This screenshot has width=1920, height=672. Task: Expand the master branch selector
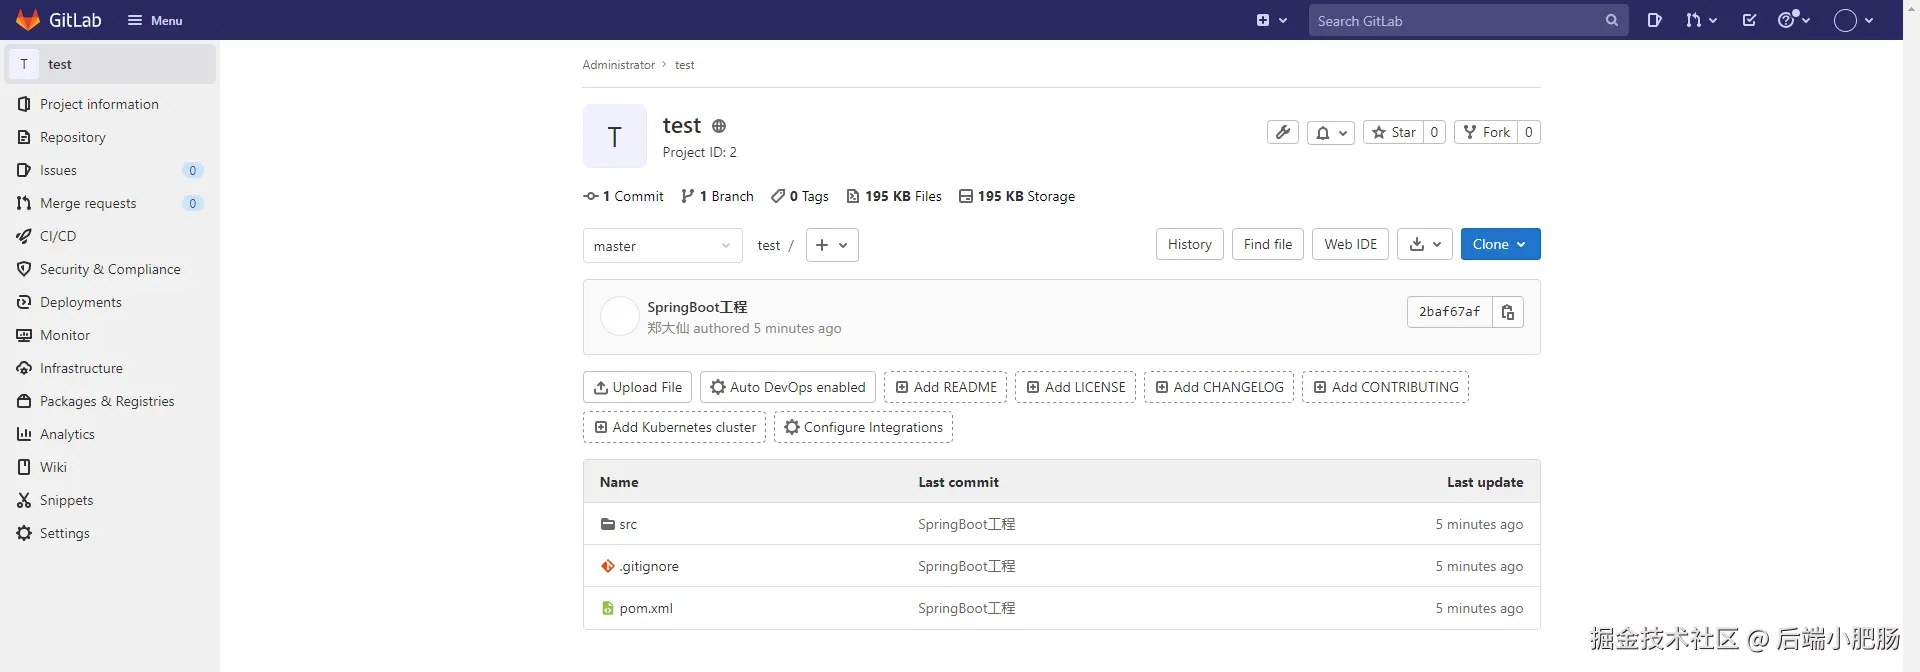[x=662, y=246]
